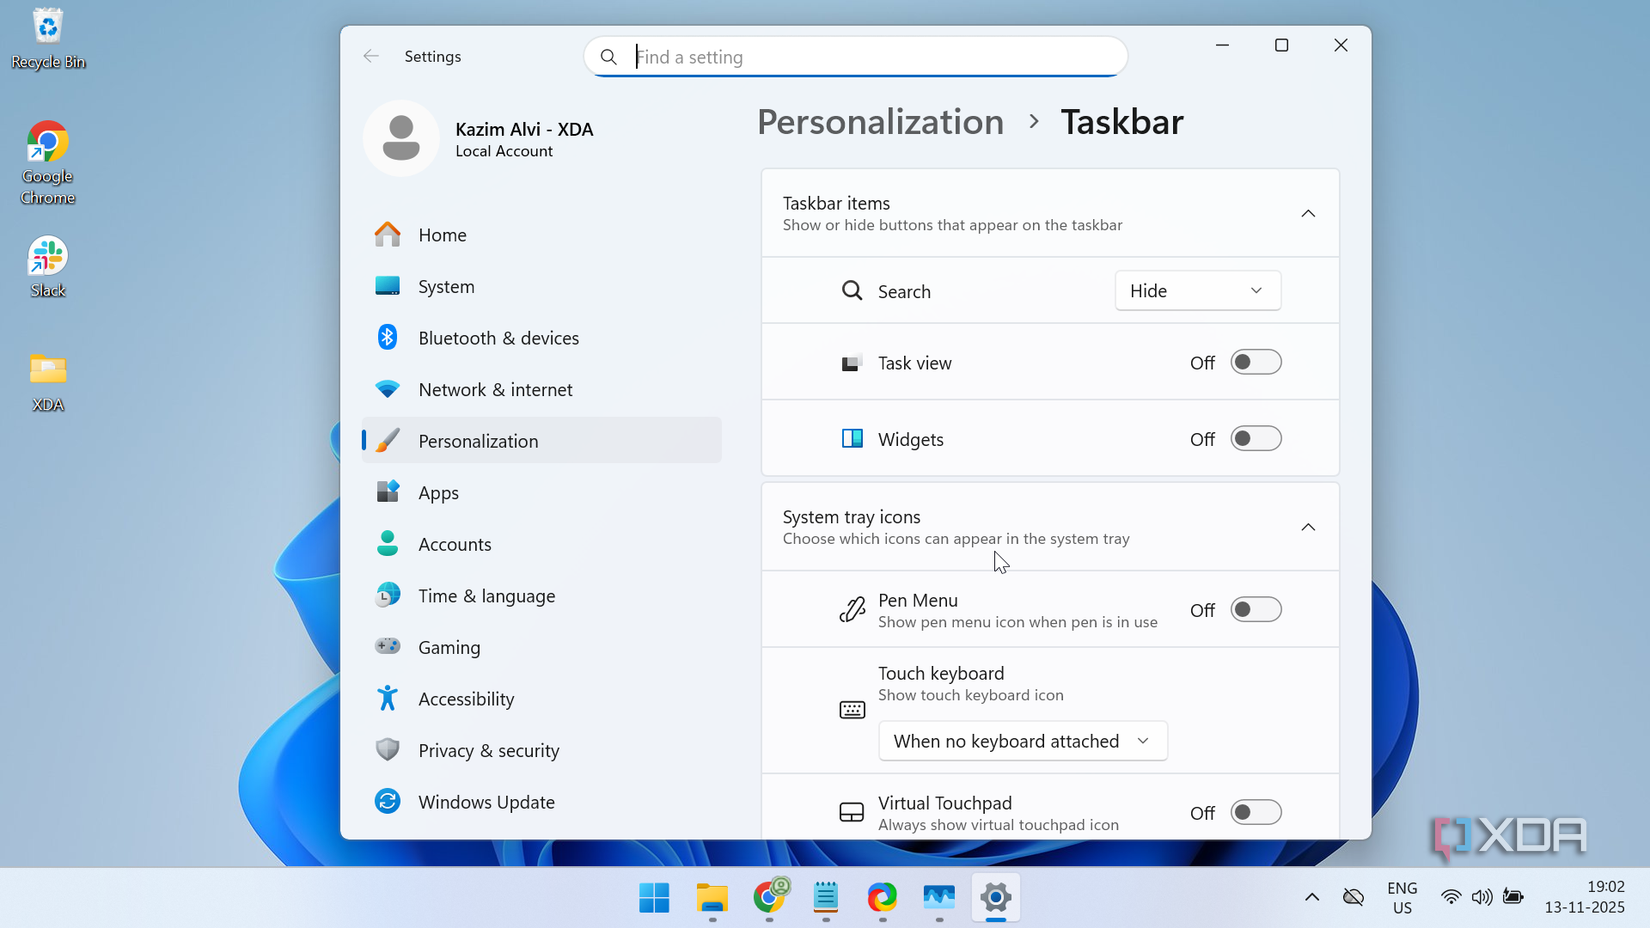This screenshot has width=1650, height=928.
Task: Click Privacy & security shield icon
Action: 387,750
